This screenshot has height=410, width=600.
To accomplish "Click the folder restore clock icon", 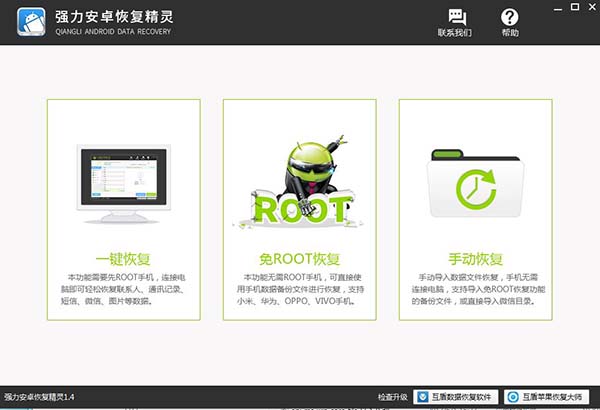I will click(476, 183).
